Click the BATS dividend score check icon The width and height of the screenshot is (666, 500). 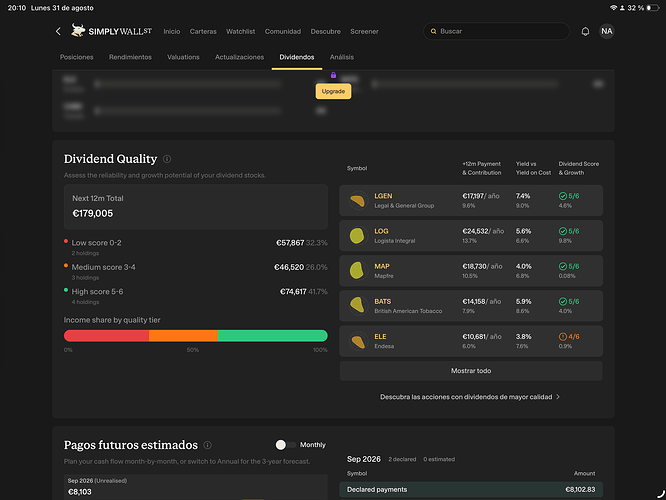pyautogui.click(x=563, y=301)
